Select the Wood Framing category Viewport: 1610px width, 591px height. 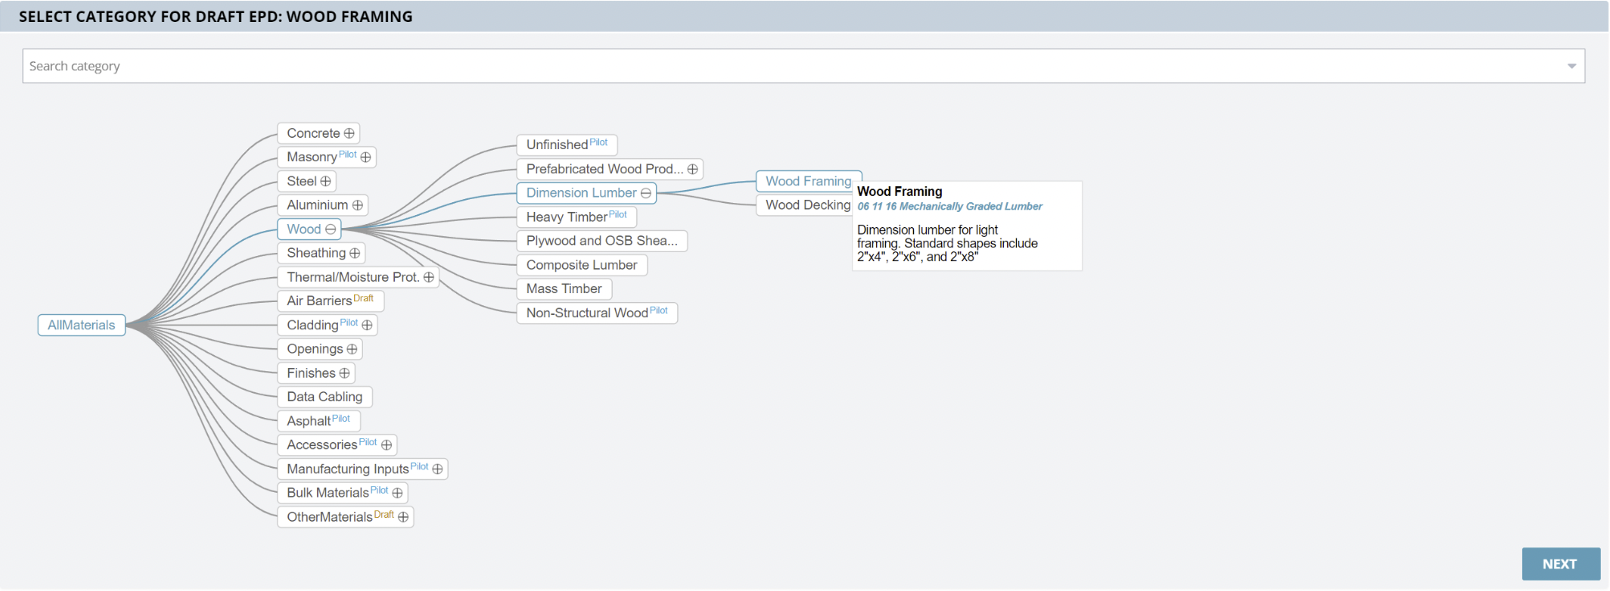pyautogui.click(x=807, y=181)
